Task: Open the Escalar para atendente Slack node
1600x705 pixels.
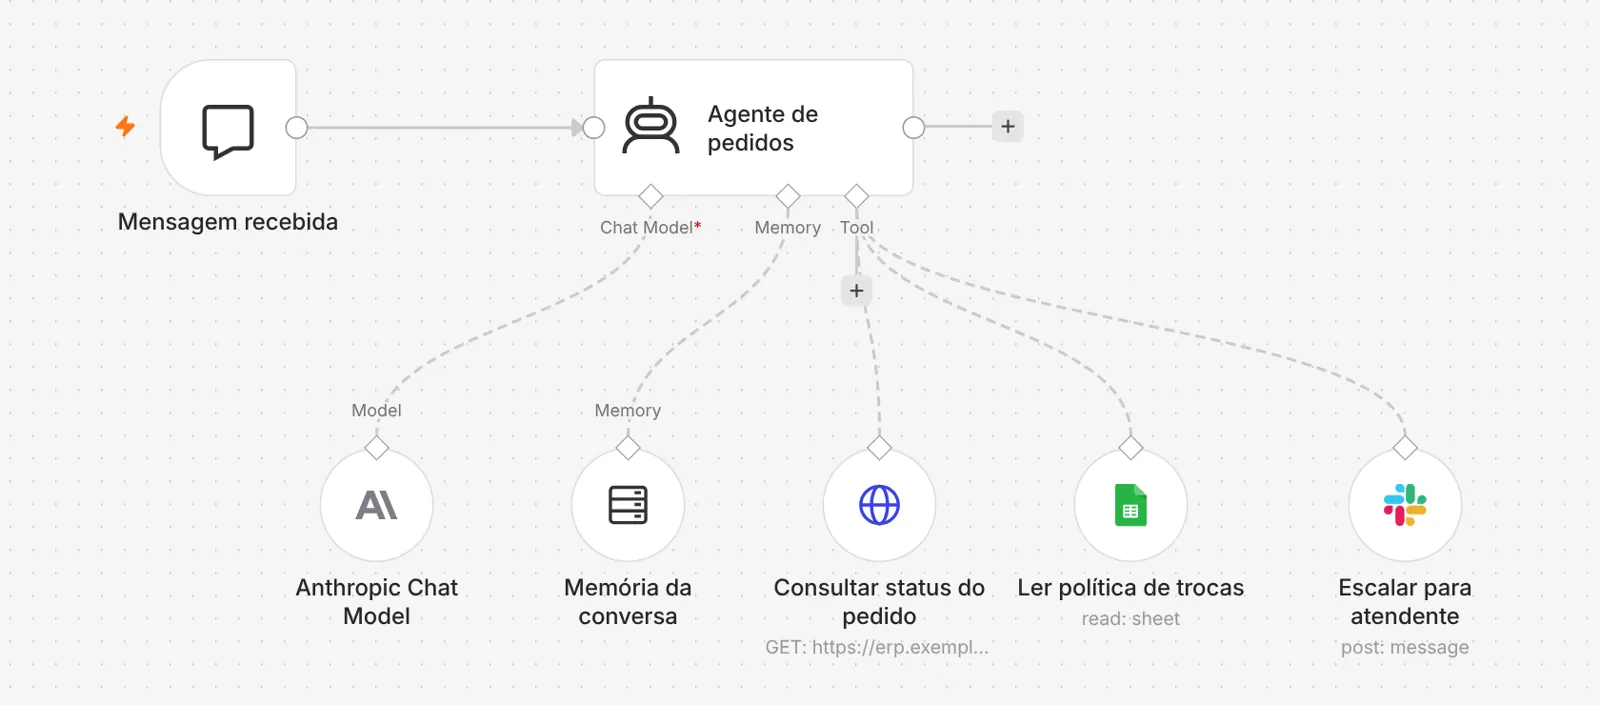Action: tap(1405, 505)
